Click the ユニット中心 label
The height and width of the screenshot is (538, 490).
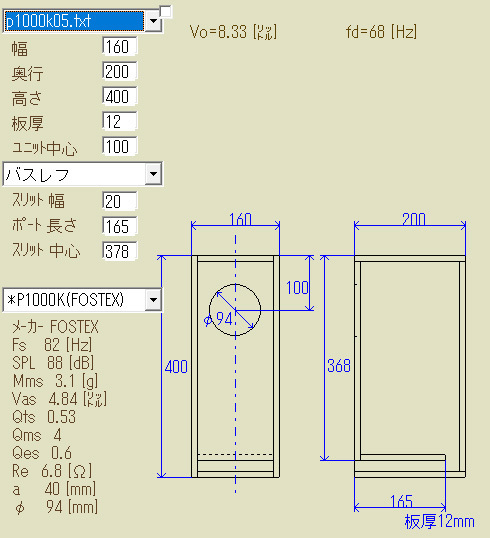coord(45,148)
